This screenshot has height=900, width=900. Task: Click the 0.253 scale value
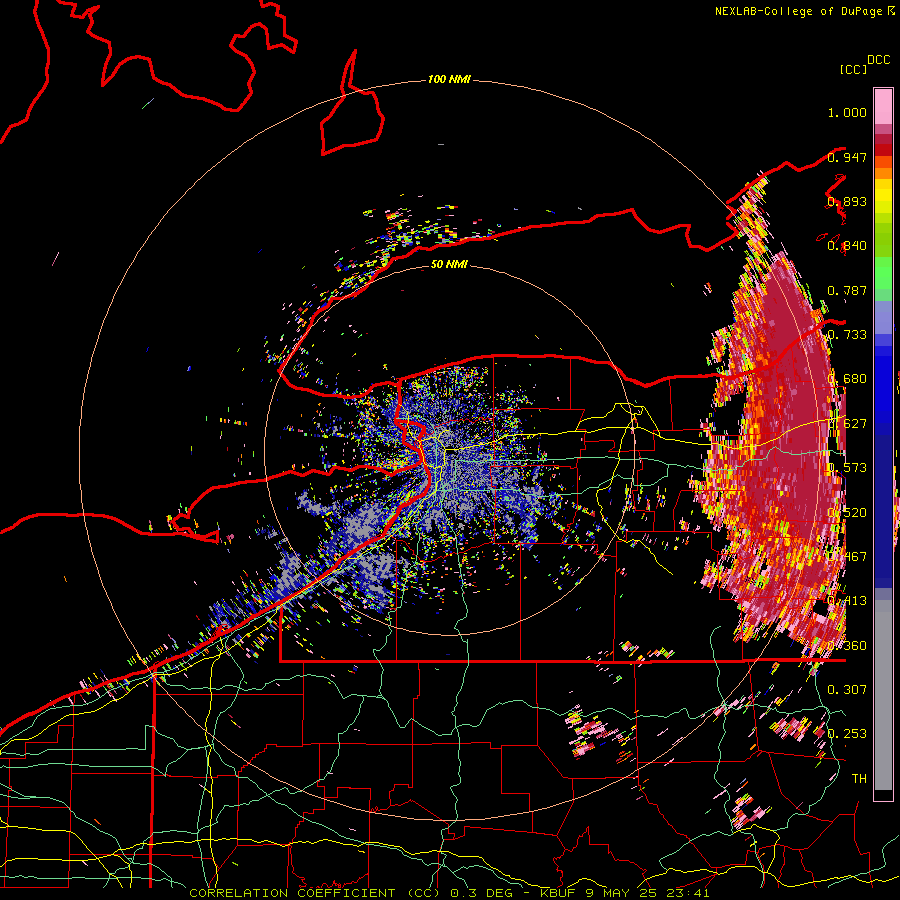(x=847, y=734)
